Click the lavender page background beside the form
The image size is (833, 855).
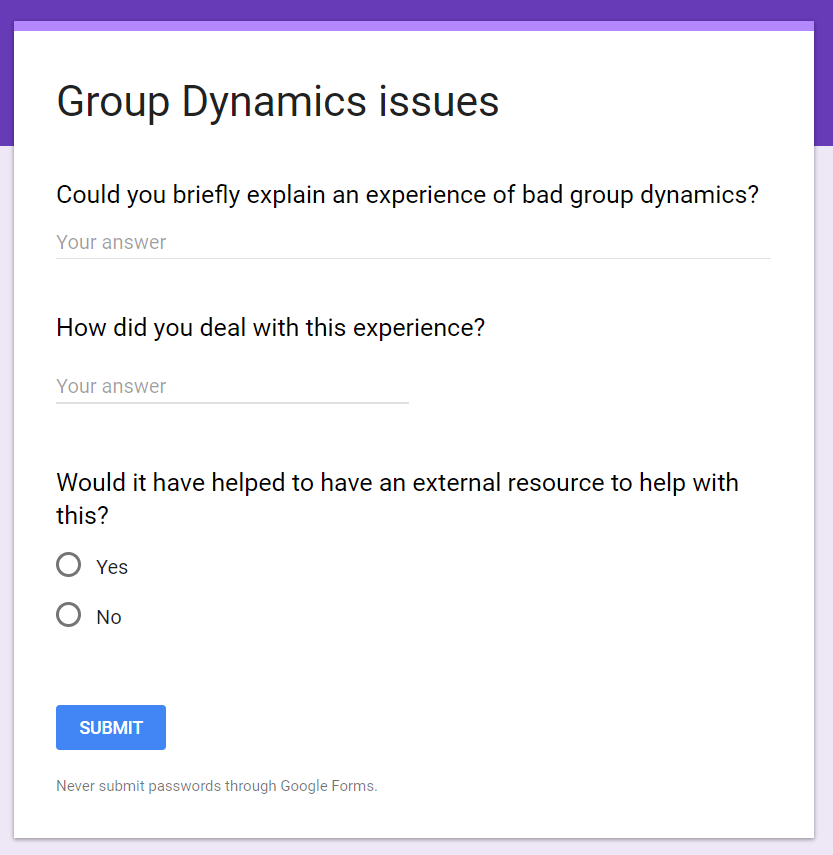click(824, 491)
